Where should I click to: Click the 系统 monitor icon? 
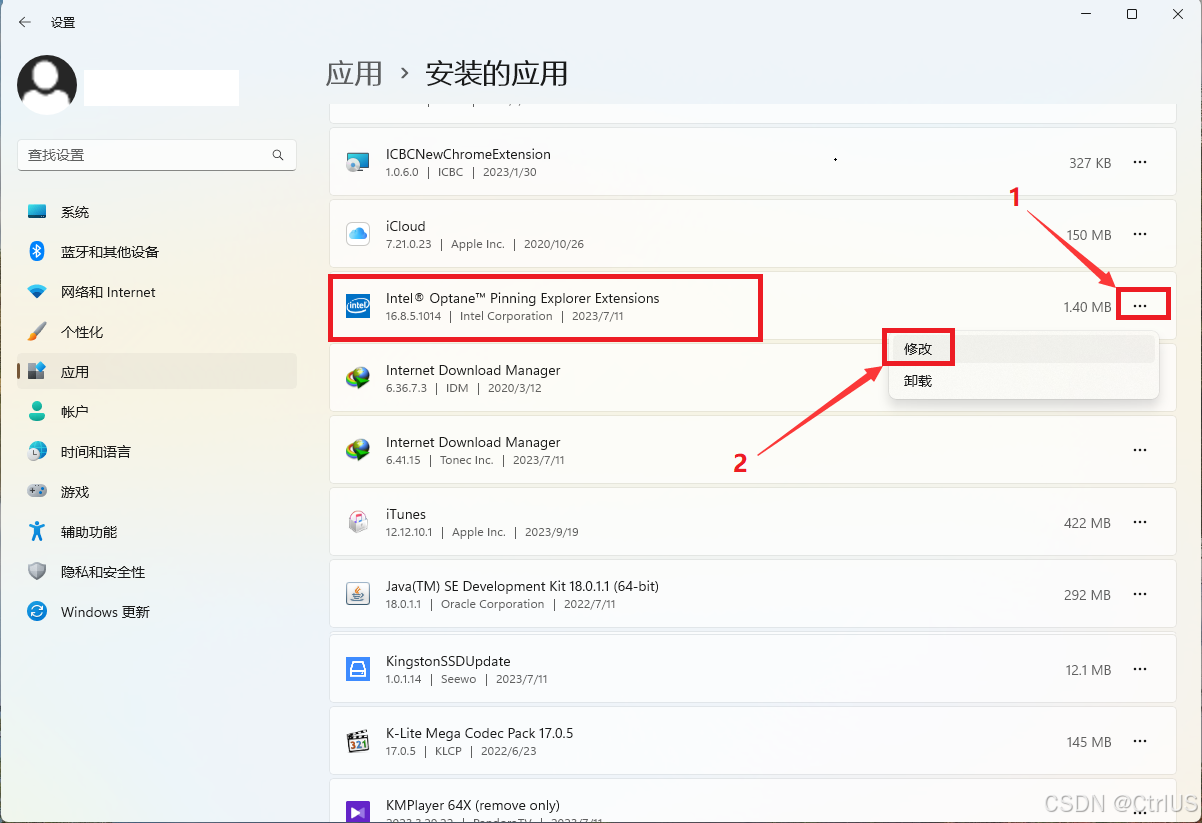pos(37,212)
